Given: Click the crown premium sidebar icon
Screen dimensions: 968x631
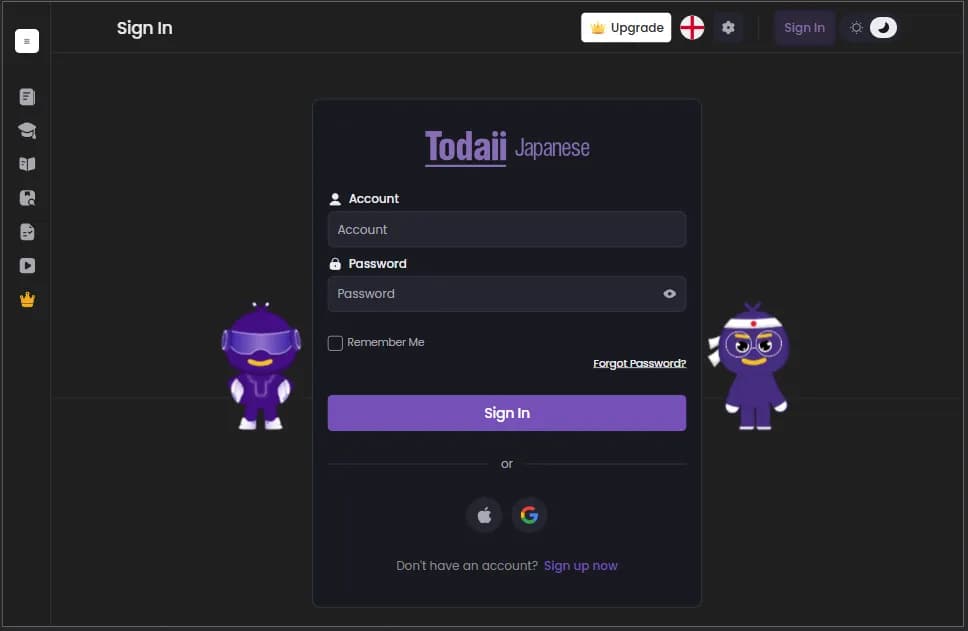Looking at the screenshot, I should 27,299.
